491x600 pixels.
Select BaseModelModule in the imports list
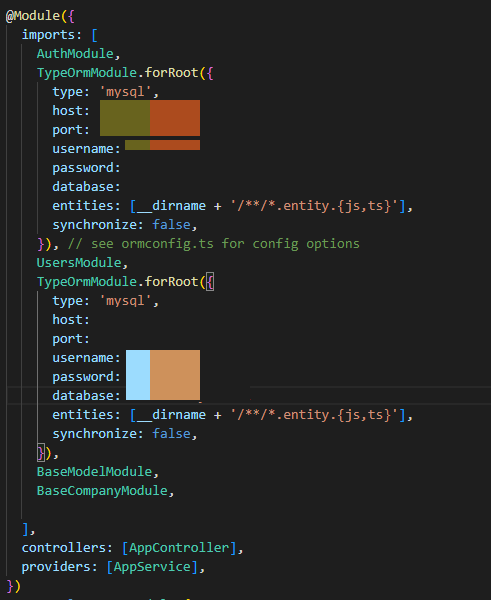95,472
